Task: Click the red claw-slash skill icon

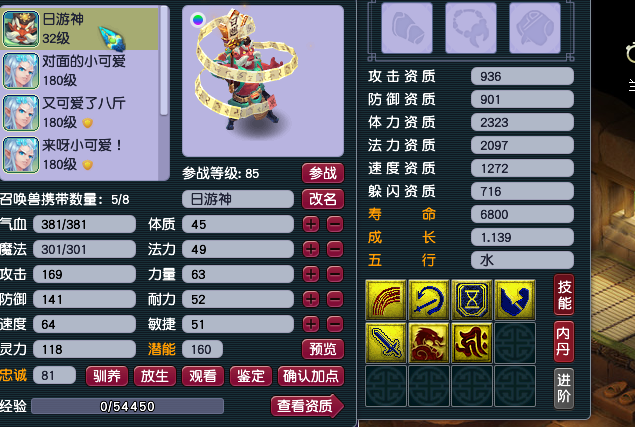Action: tap(386, 300)
